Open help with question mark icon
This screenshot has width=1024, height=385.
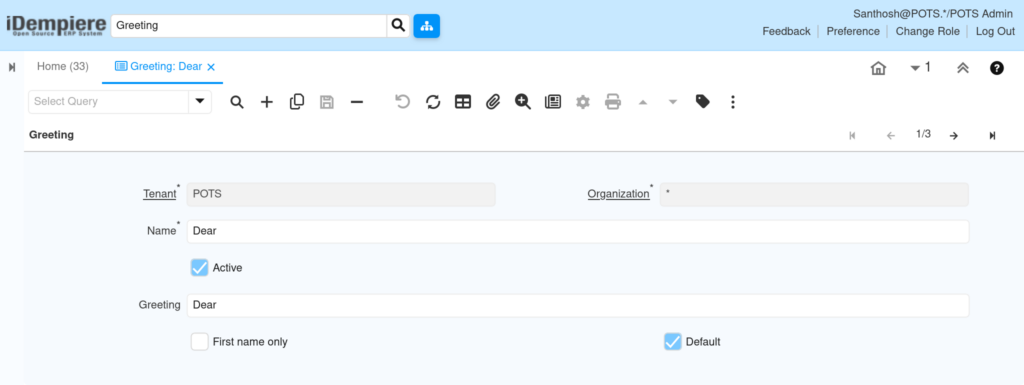point(997,68)
